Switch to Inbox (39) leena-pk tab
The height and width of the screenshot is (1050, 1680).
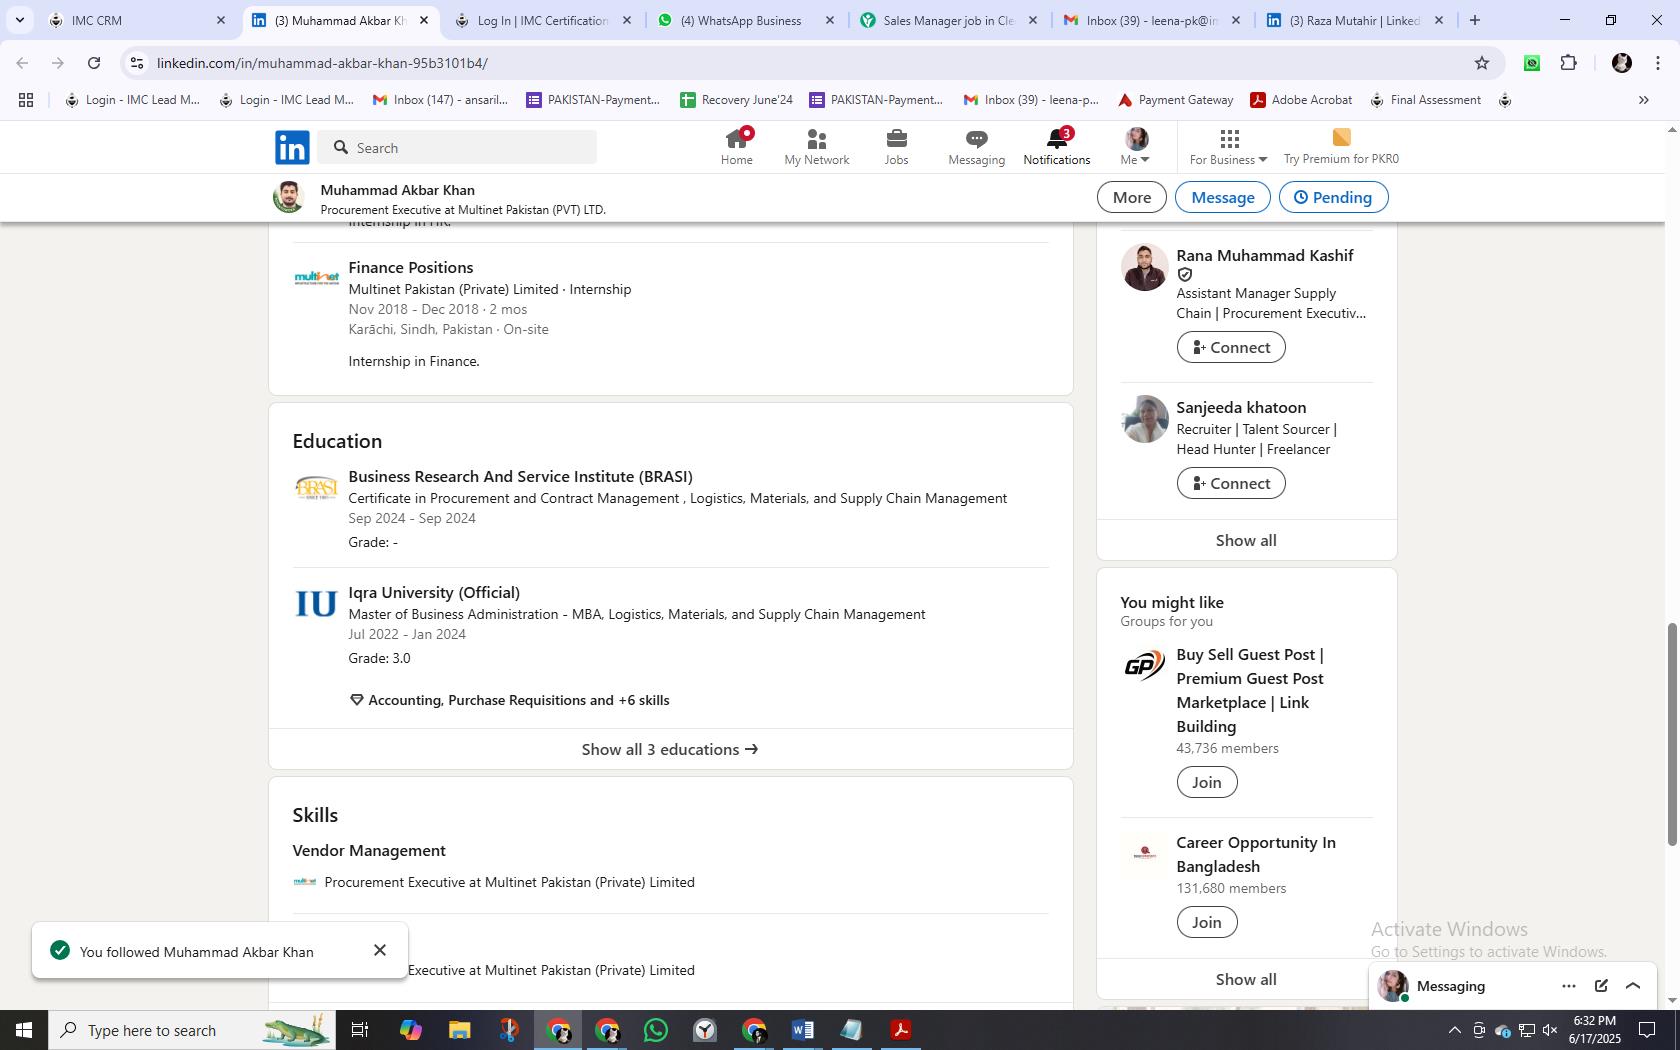pyautogui.click(x=1152, y=20)
